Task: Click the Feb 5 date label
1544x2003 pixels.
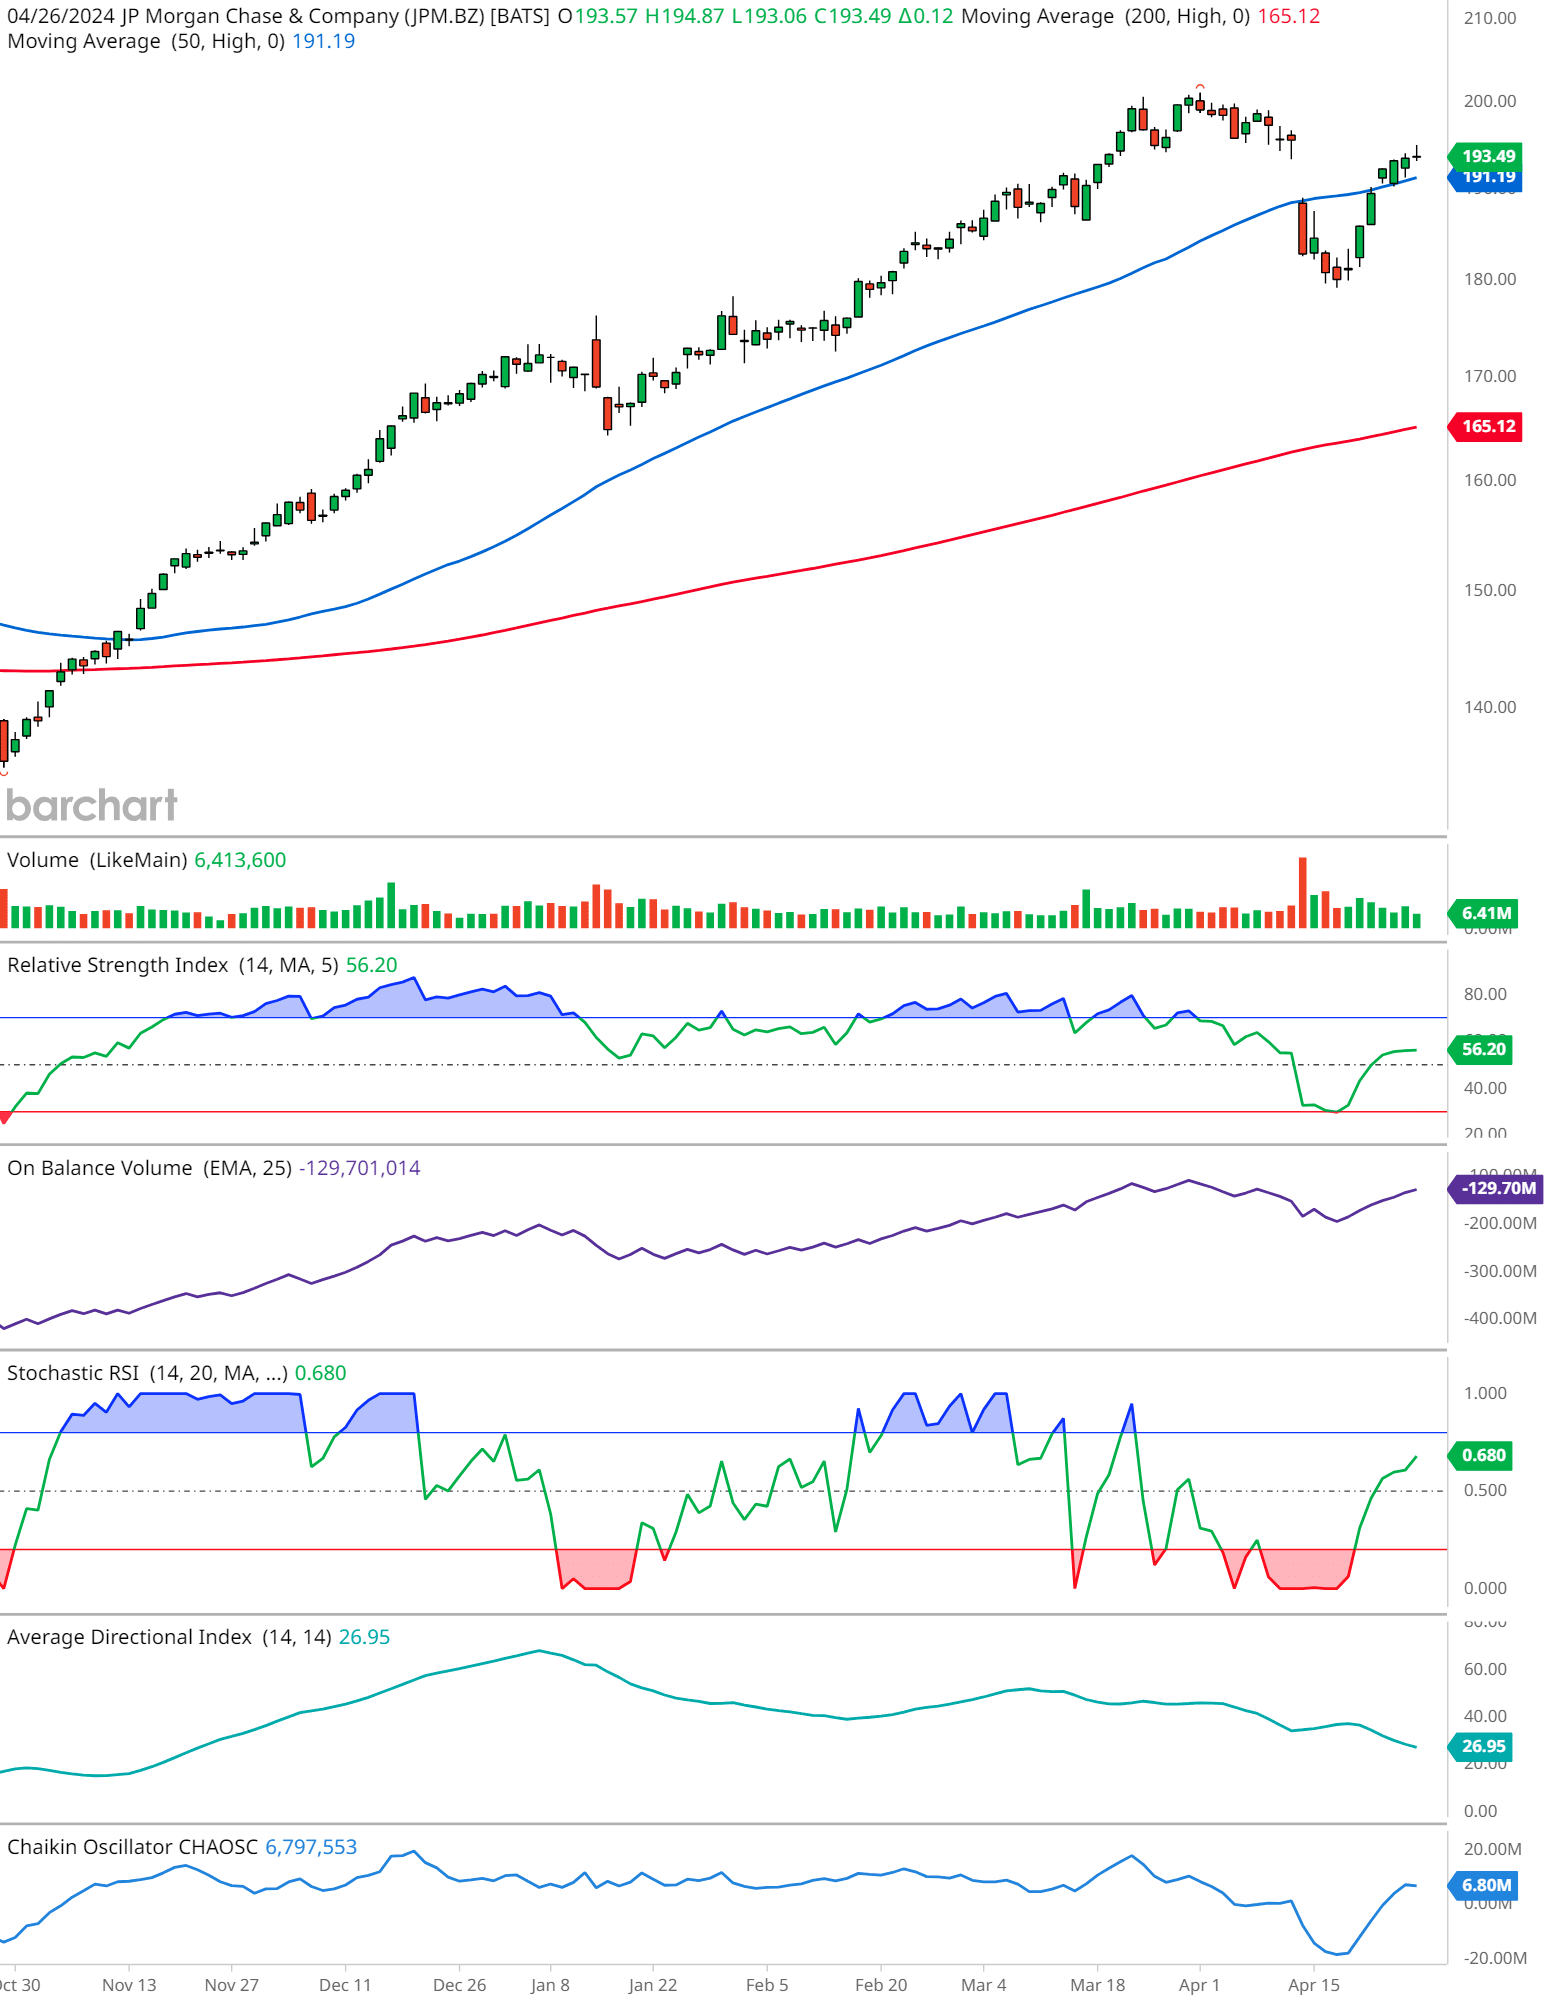Action: coord(767,1985)
